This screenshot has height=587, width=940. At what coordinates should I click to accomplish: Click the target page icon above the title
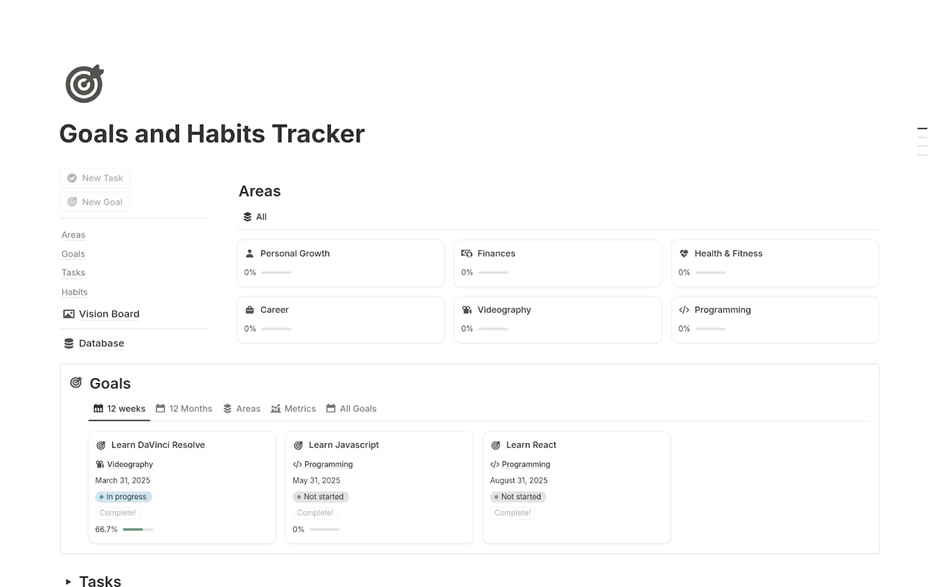tap(84, 84)
